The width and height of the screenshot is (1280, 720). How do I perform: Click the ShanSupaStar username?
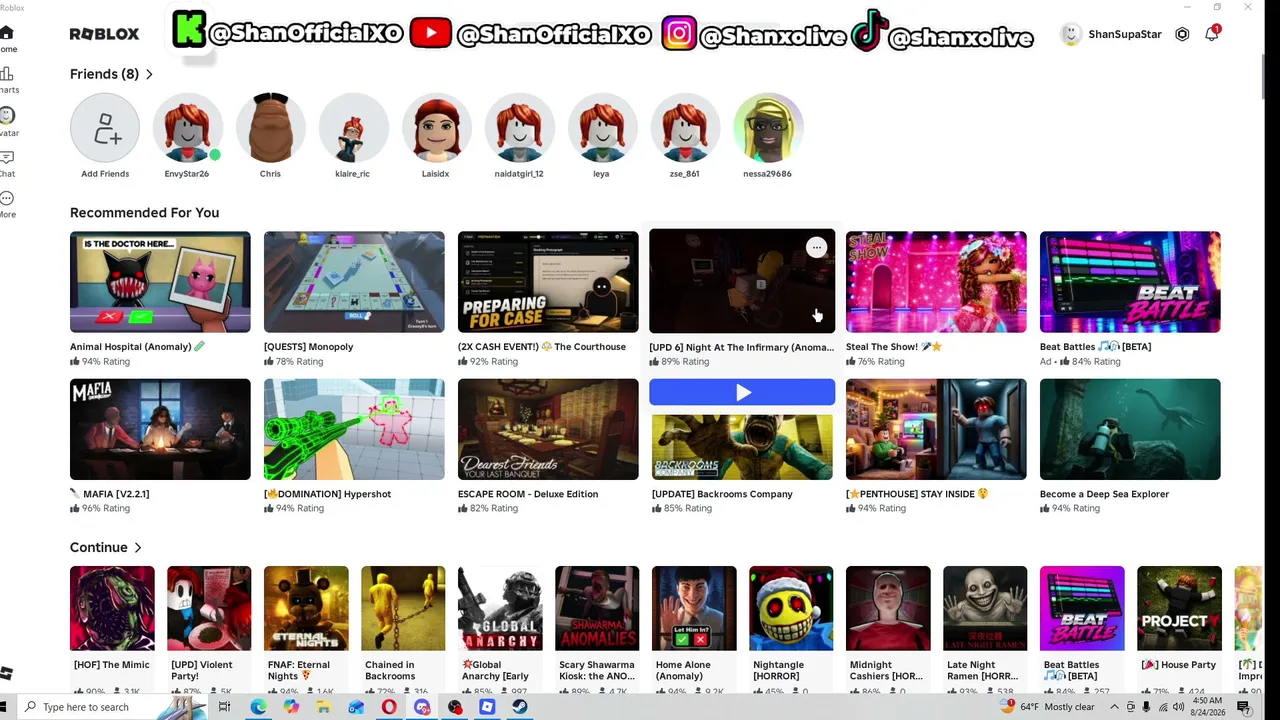[x=1125, y=34]
